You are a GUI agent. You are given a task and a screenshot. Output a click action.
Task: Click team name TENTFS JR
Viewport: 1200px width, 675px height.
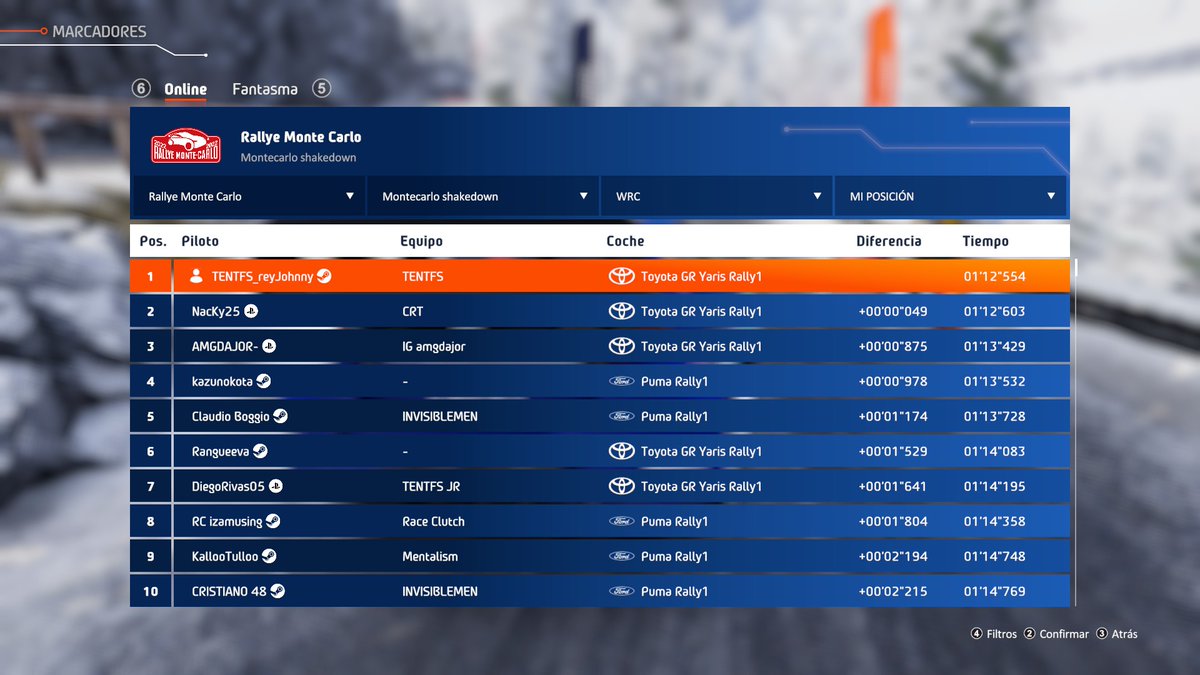[x=431, y=486]
